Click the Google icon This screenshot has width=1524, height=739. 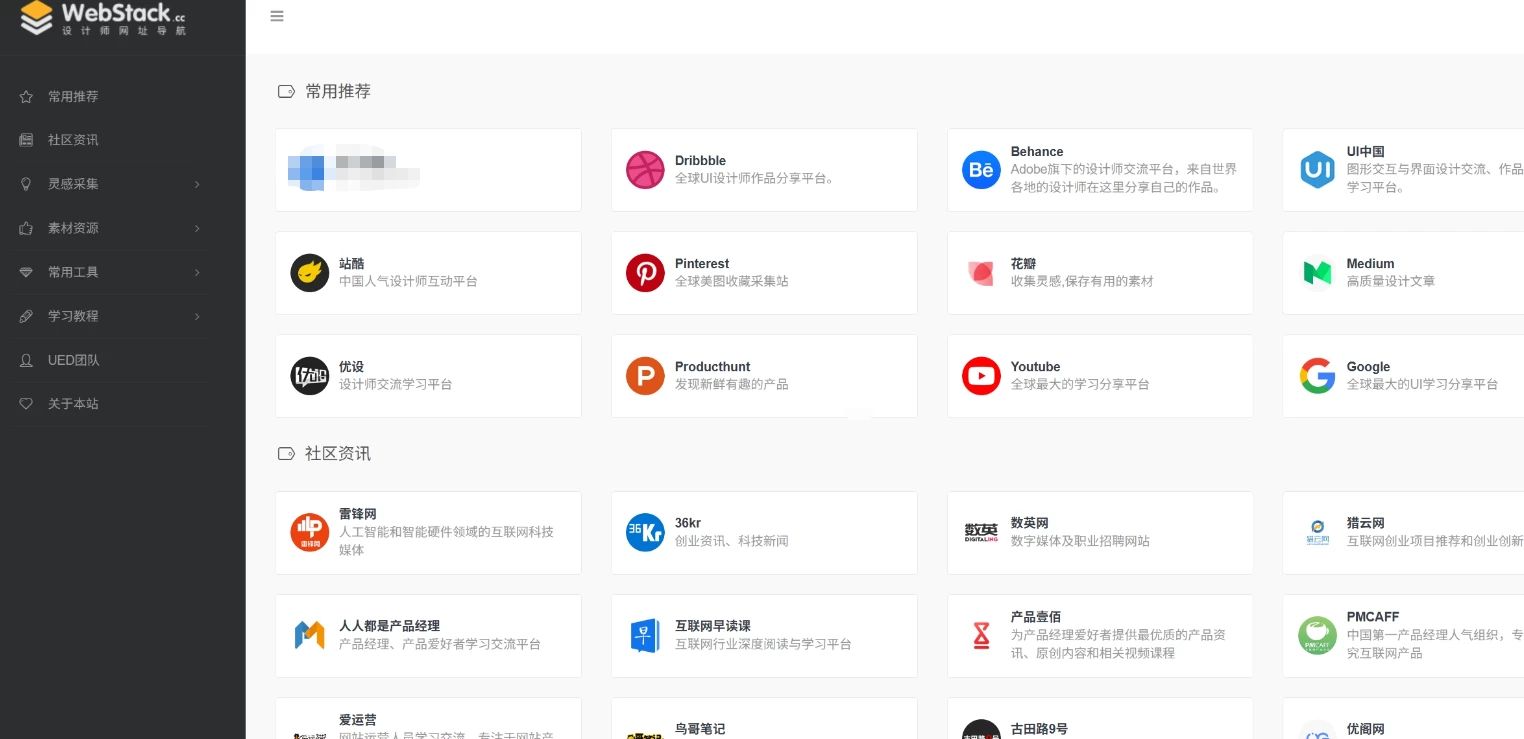pos(1317,375)
